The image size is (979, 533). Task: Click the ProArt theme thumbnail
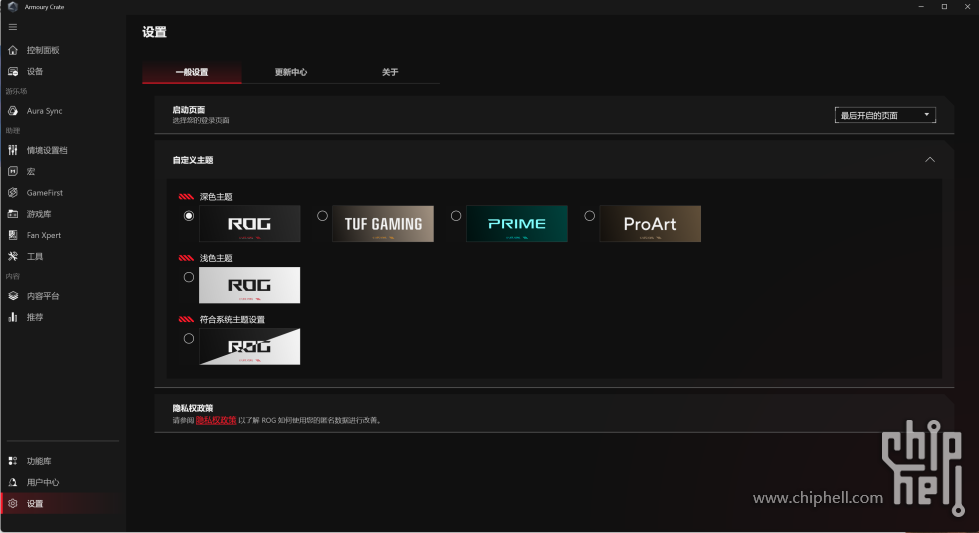tap(650, 223)
